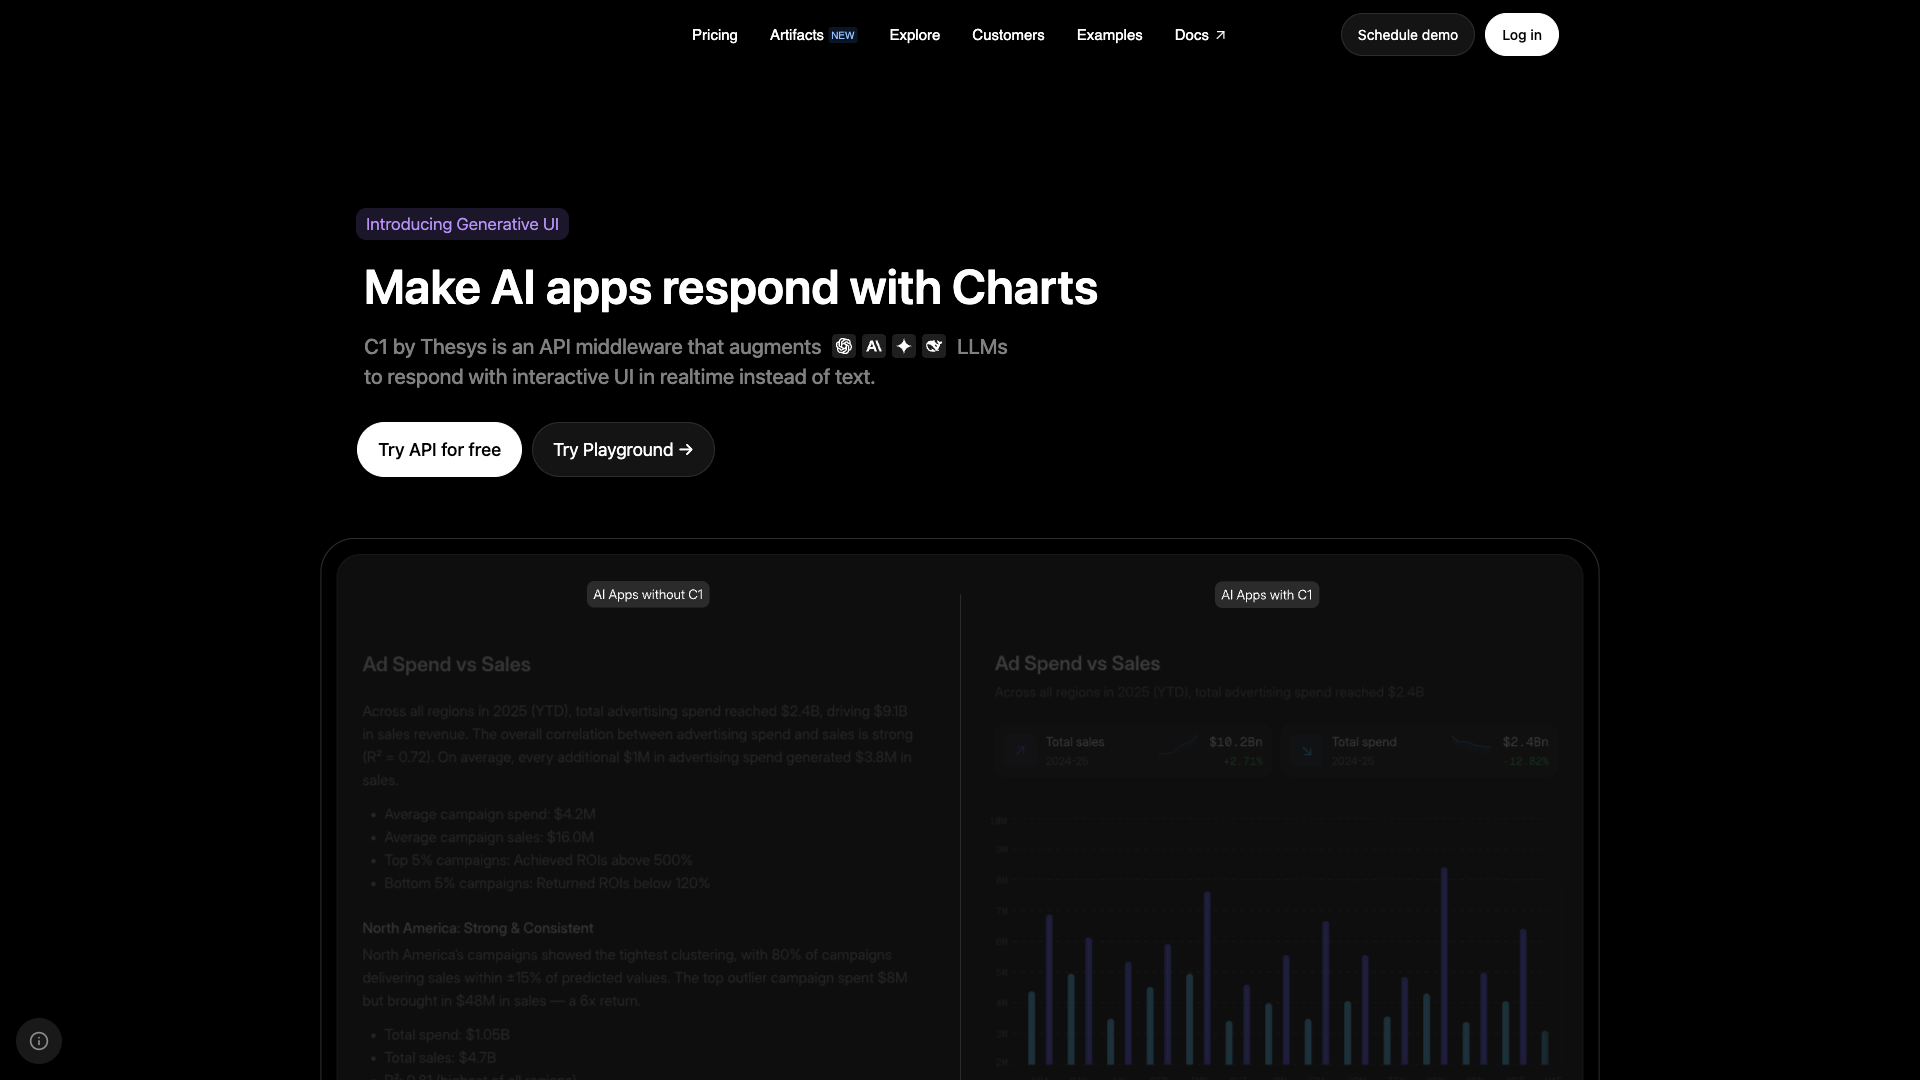1920x1080 pixels.
Task: Select the AI Apps without C1 label
Action: click(648, 595)
